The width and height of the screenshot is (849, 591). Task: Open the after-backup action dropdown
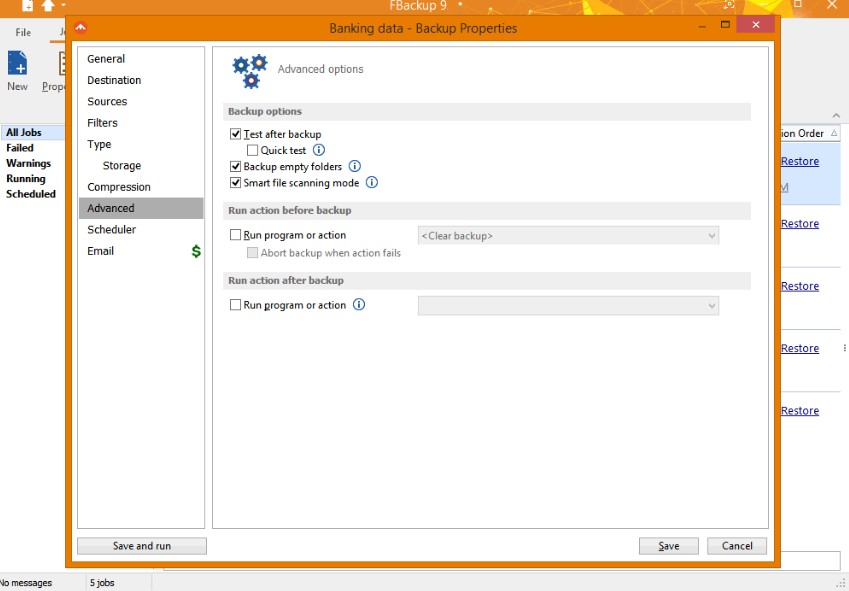tap(711, 305)
